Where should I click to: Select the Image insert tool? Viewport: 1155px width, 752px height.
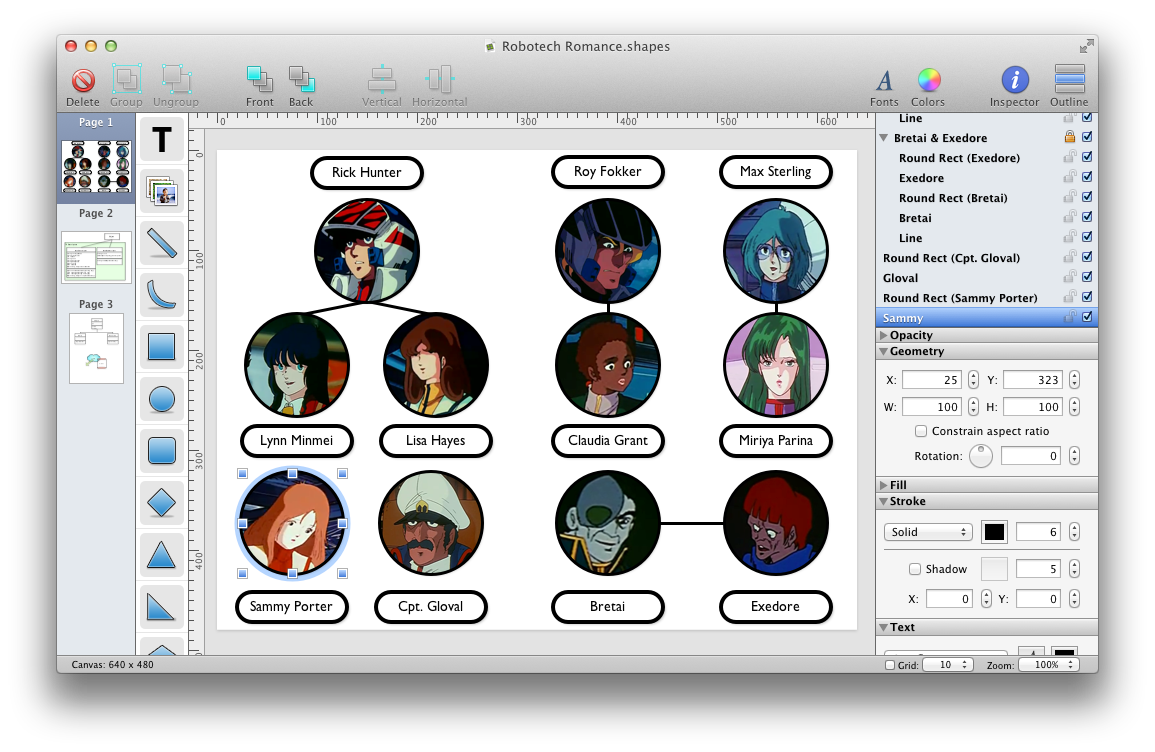(x=161, y=191)
